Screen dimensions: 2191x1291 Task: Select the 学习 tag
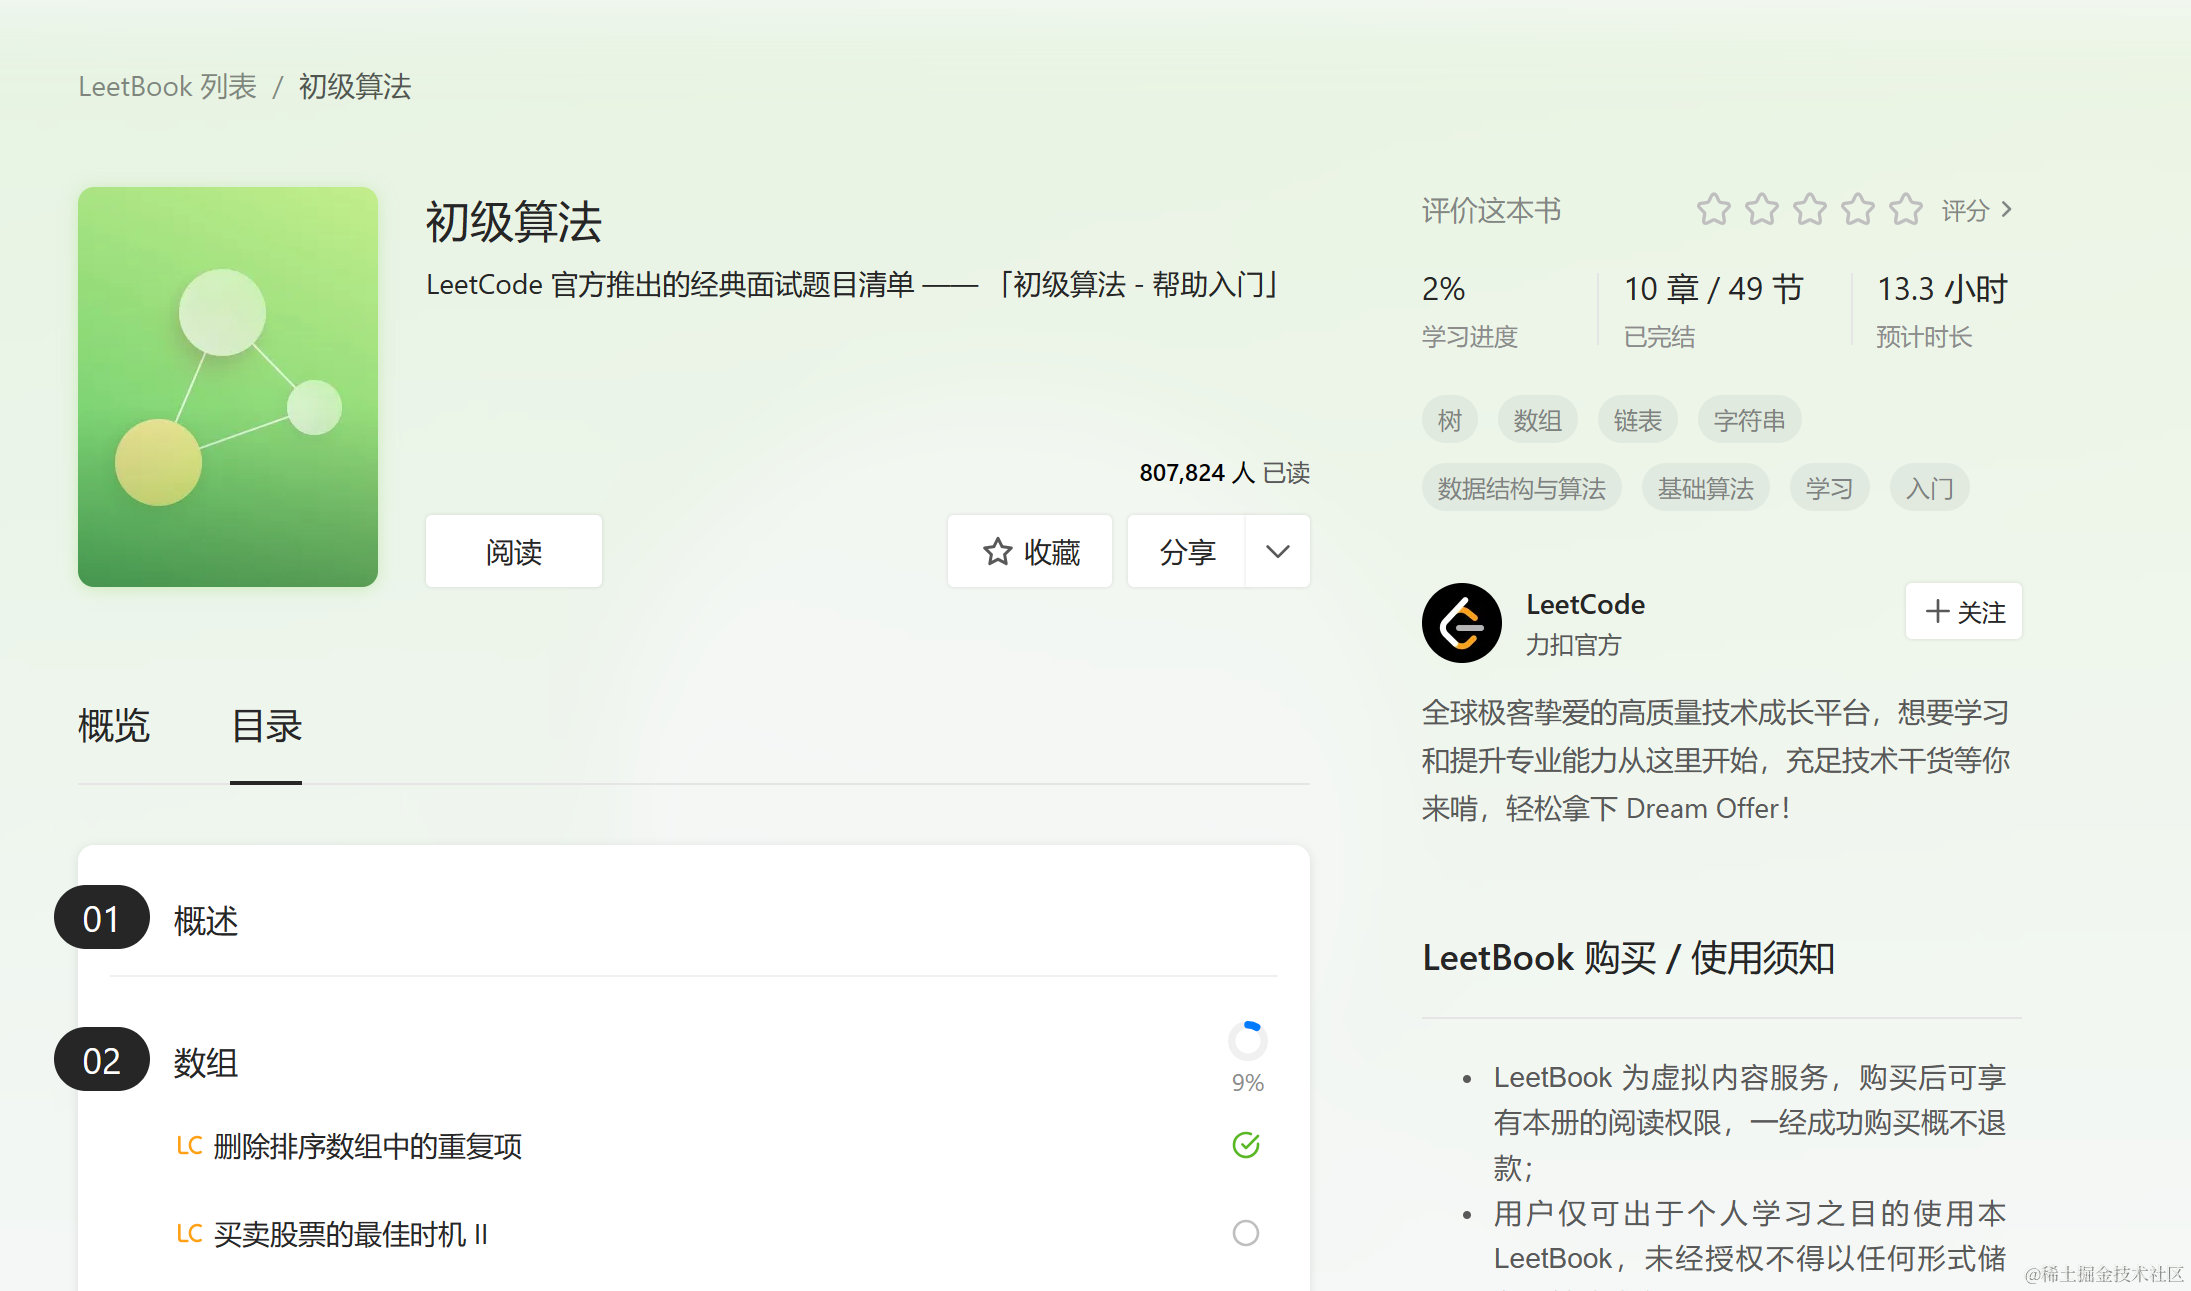click(1830, 488)
